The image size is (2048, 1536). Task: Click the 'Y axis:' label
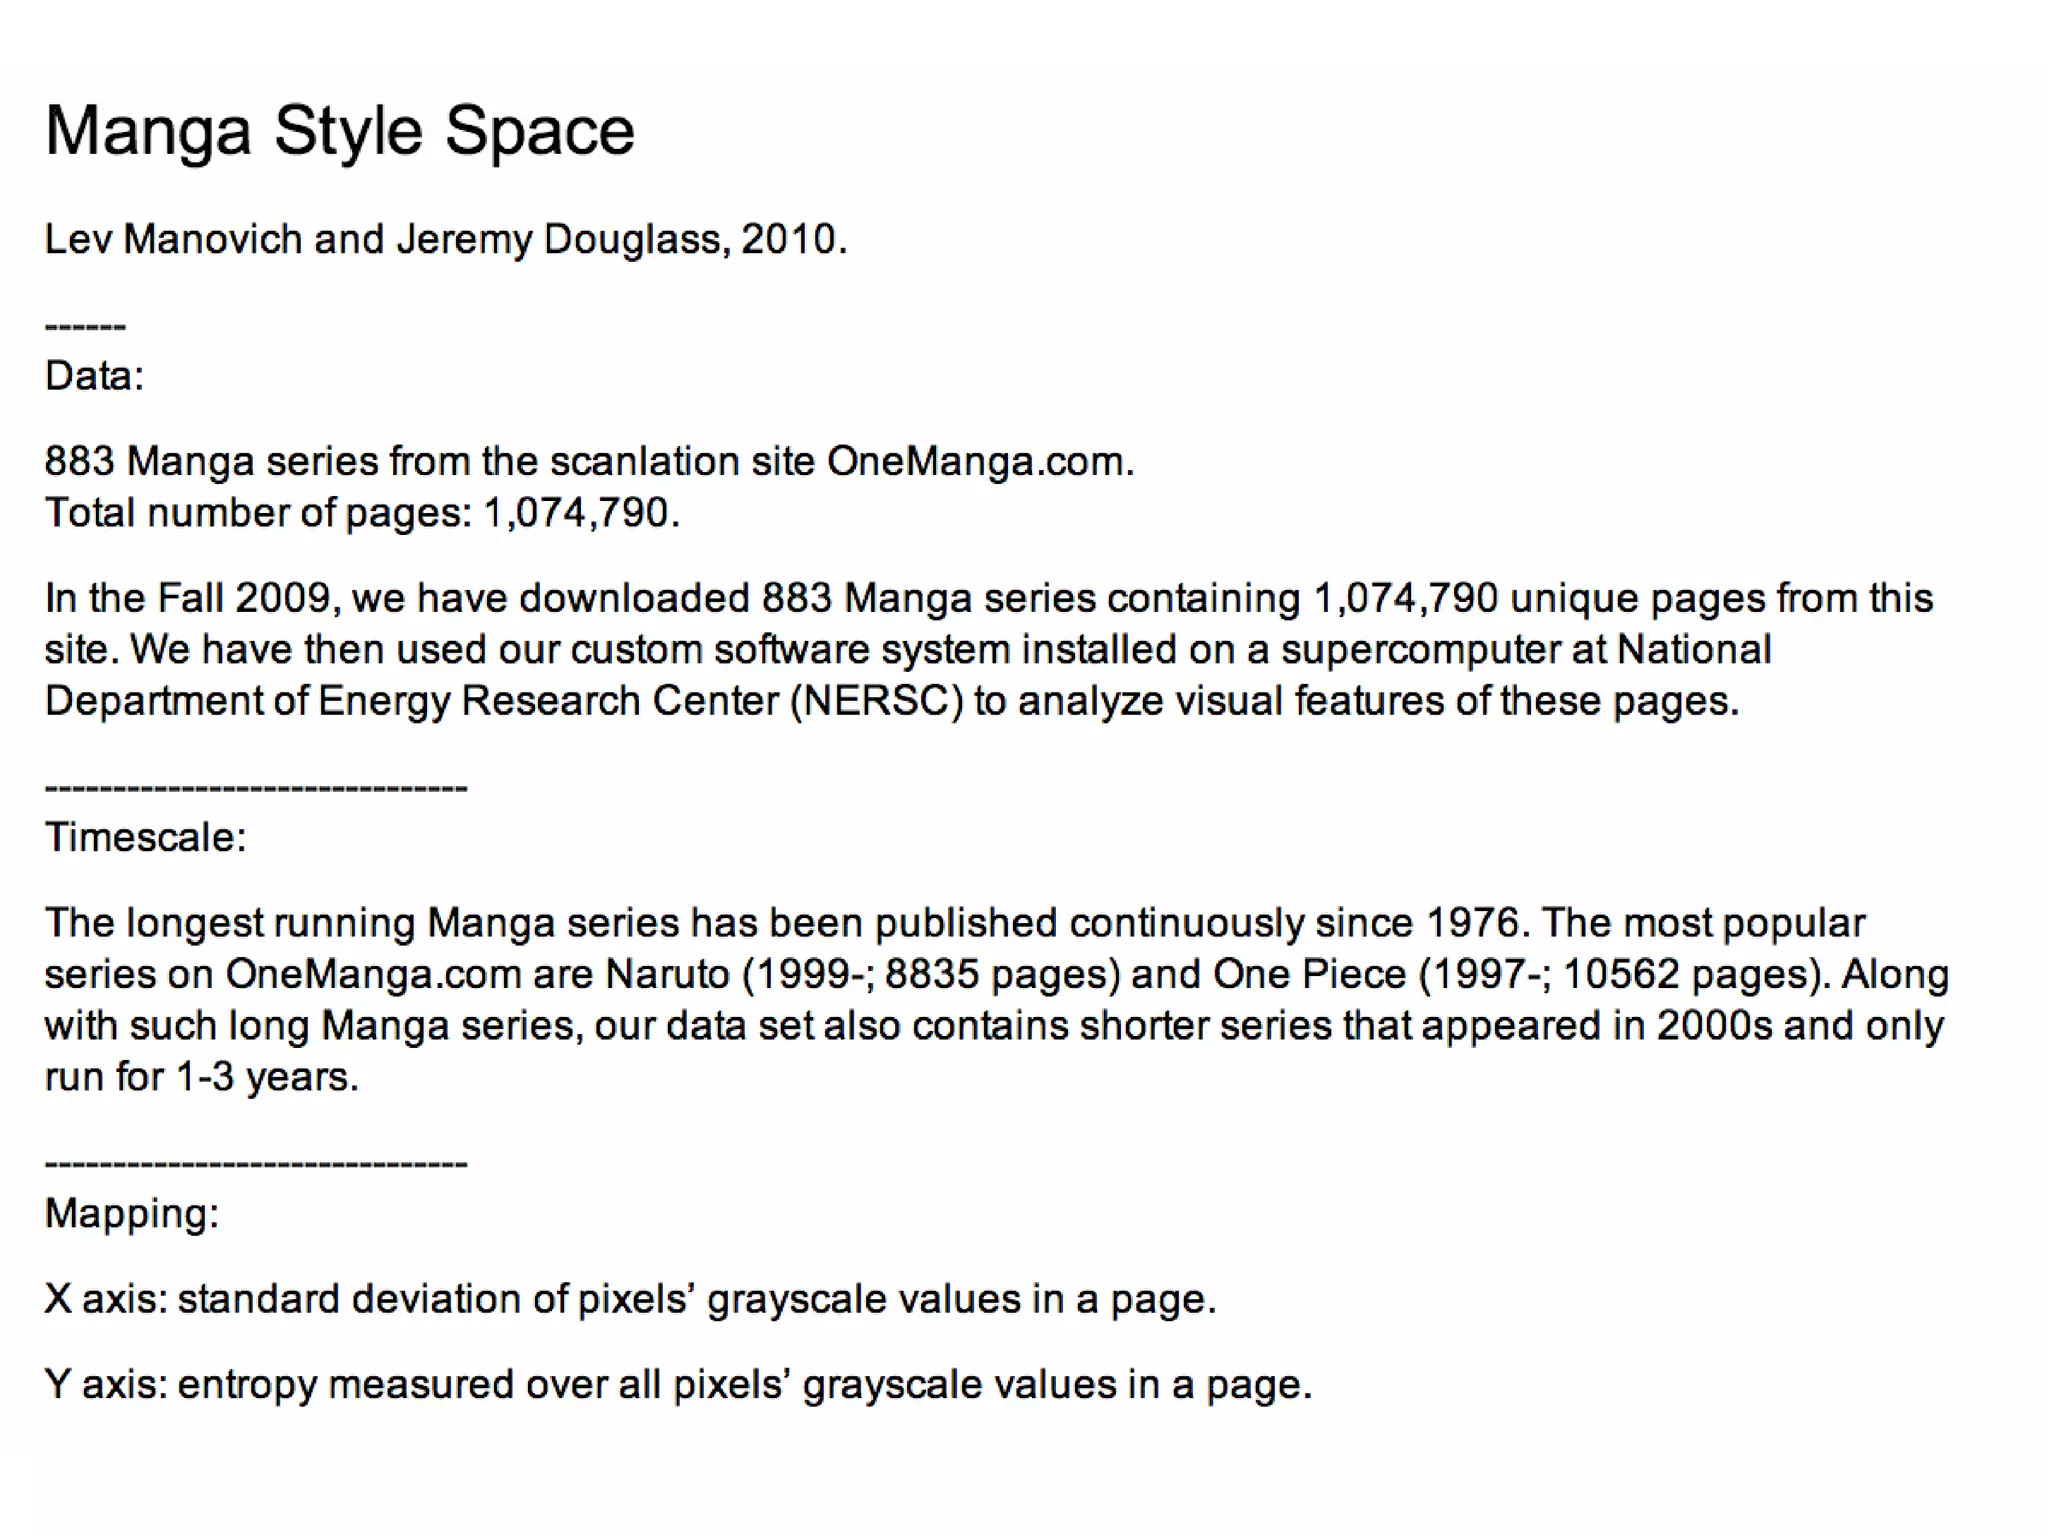[105, 1385]
